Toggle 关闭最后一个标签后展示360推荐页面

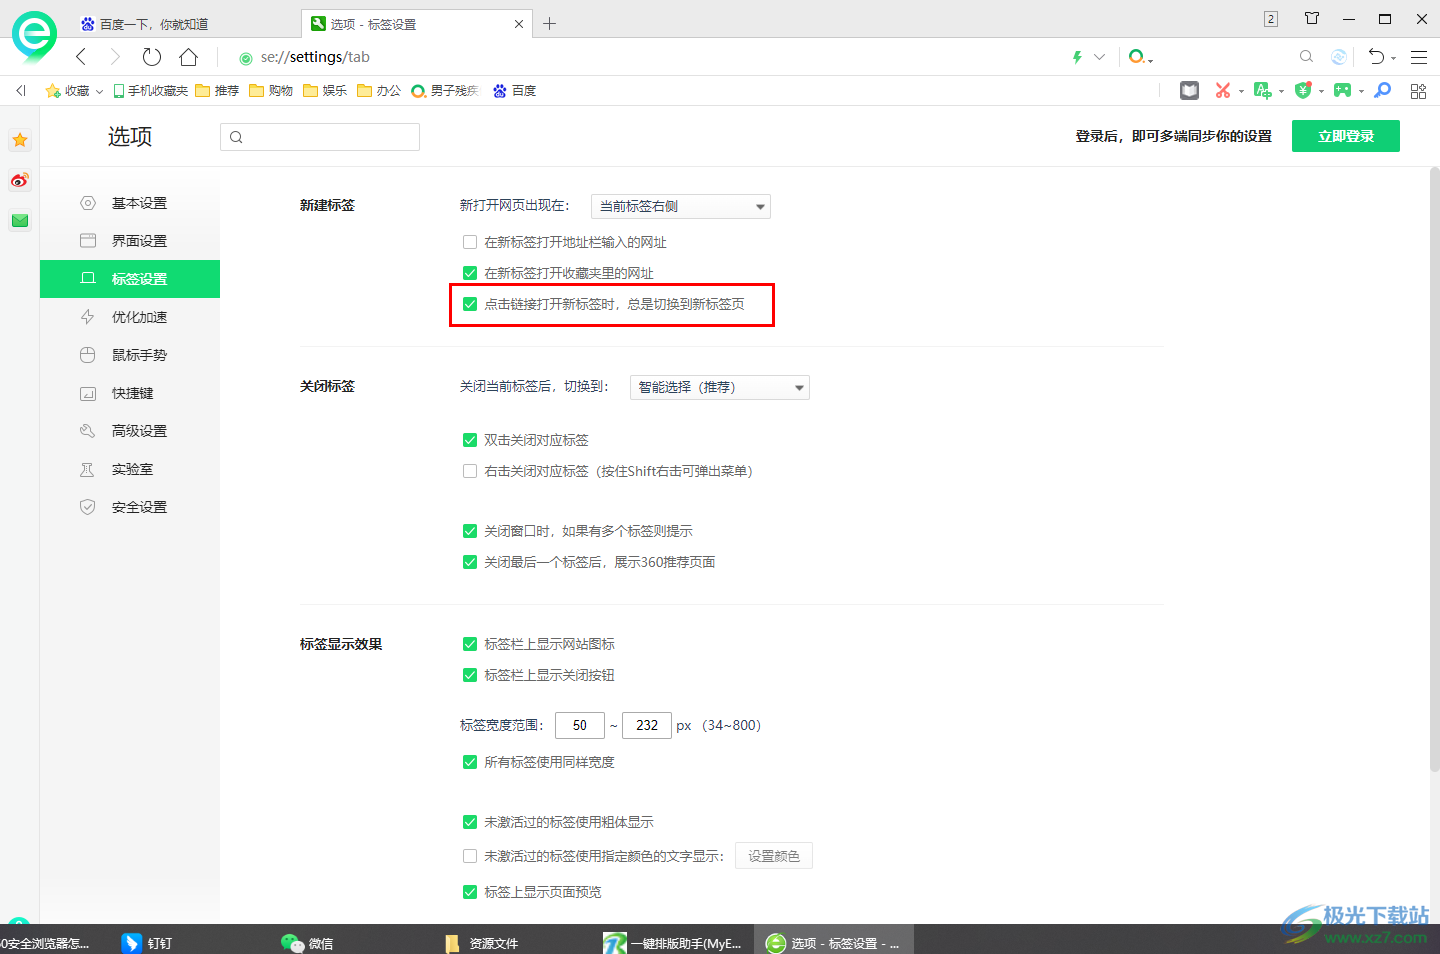(470, 562)
